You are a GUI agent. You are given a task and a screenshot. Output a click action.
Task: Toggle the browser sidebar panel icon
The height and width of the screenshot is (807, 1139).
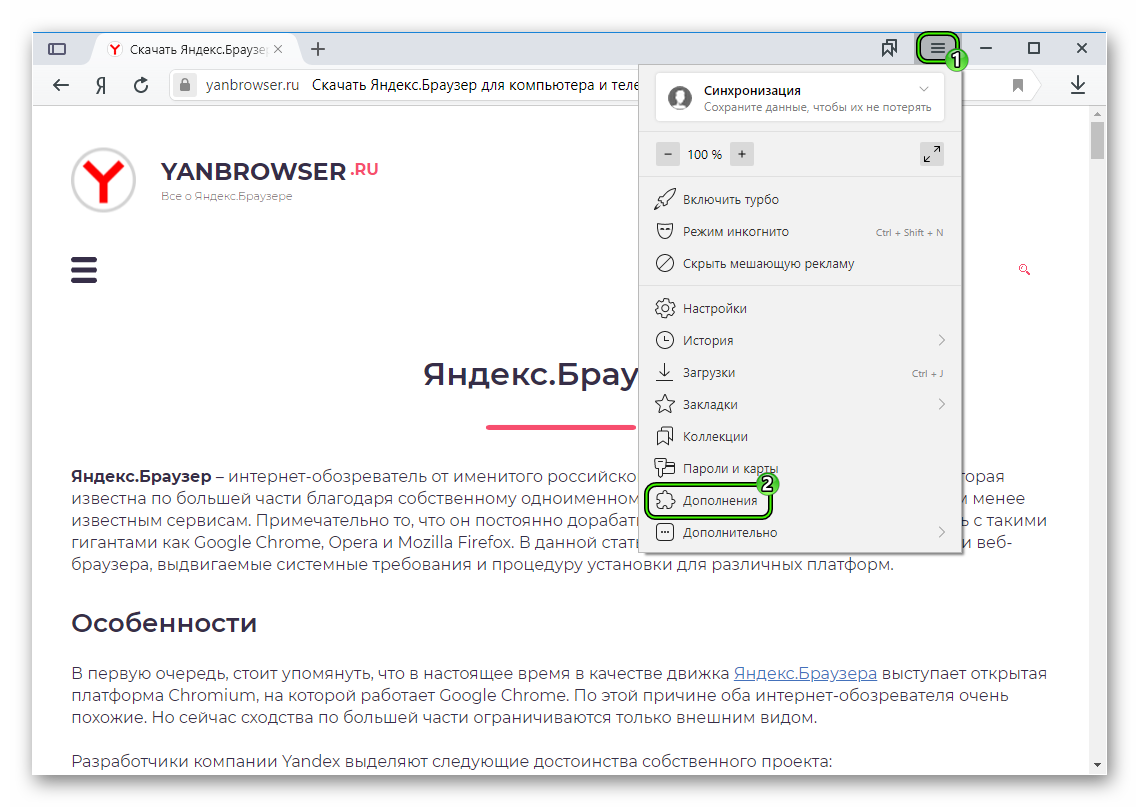[x=57, y=47]
